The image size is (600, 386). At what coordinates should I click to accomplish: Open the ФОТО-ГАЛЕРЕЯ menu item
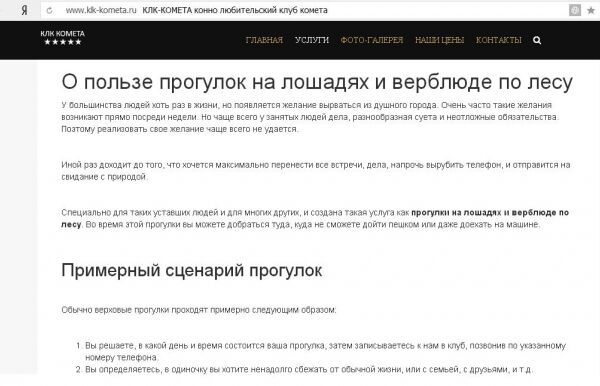pyautogui.click(x=372, y=40)
